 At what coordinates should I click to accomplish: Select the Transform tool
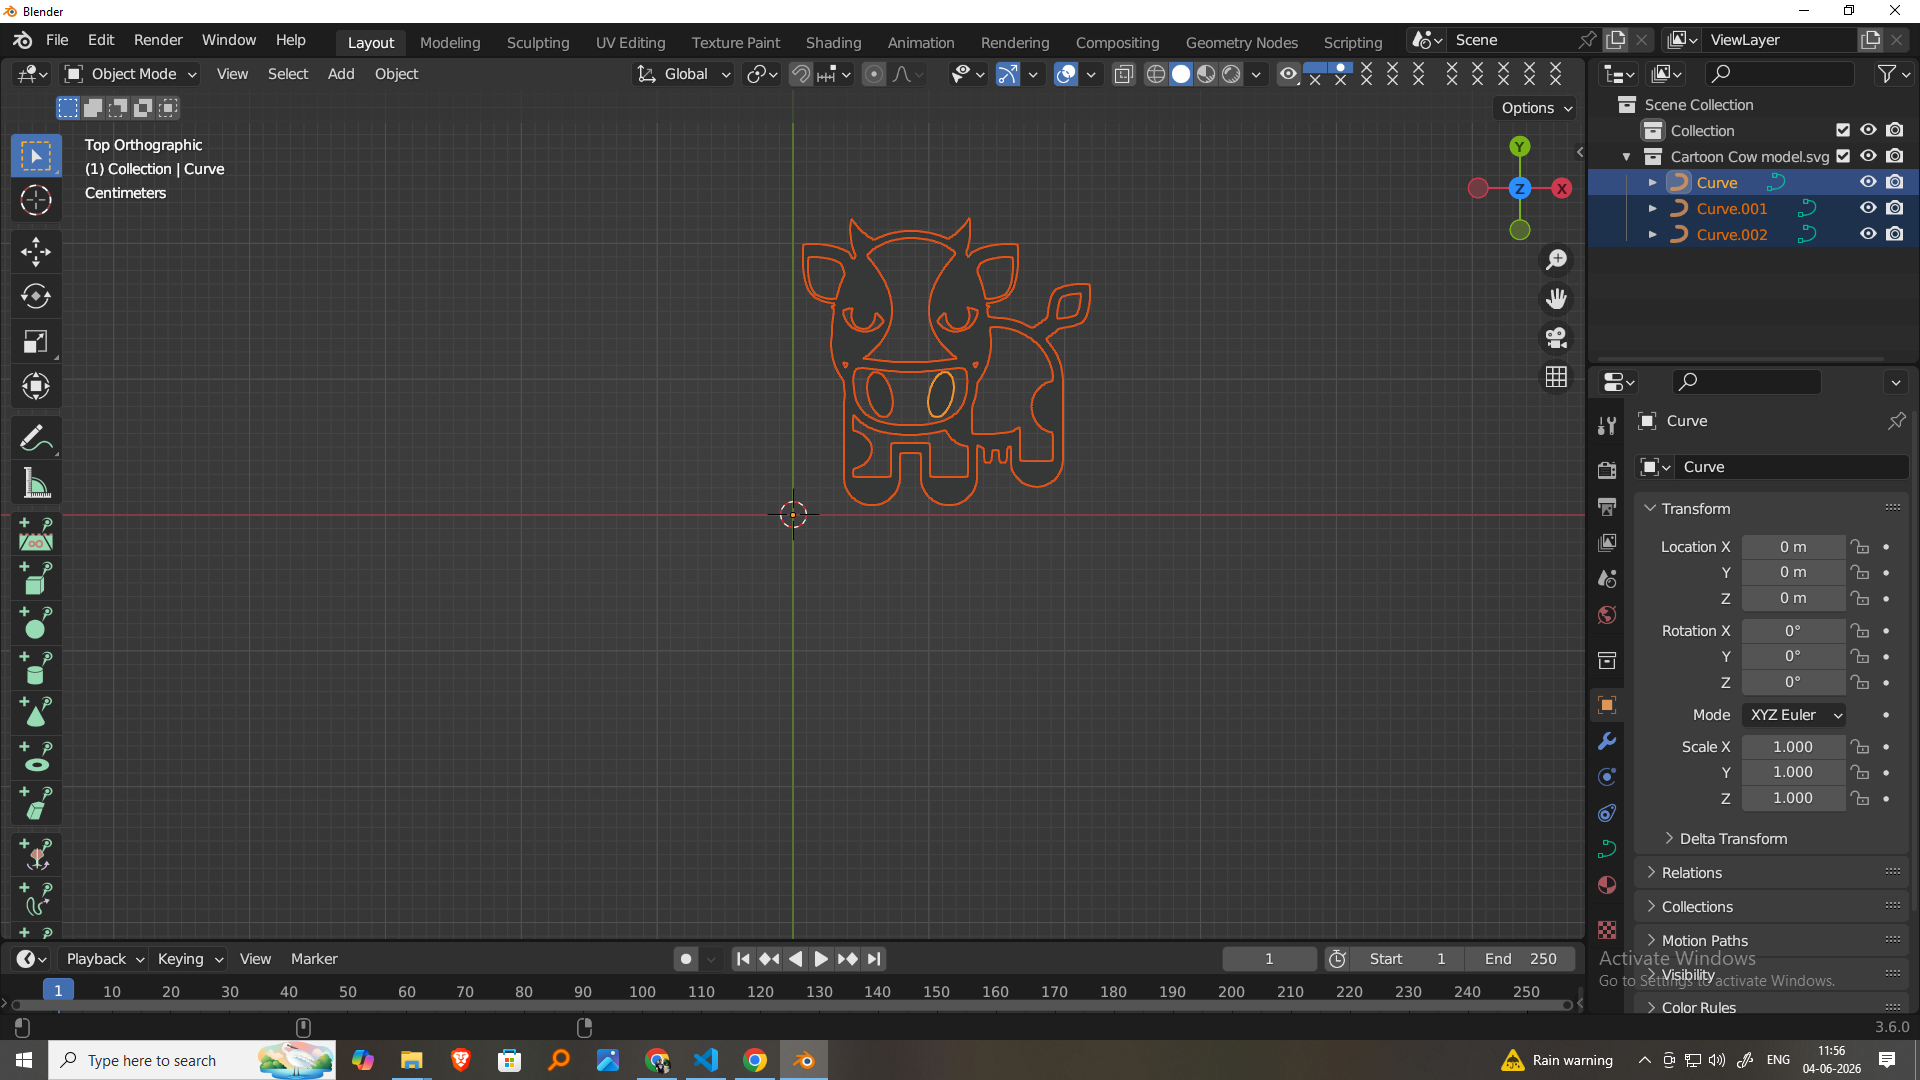(x=36, y=386)
